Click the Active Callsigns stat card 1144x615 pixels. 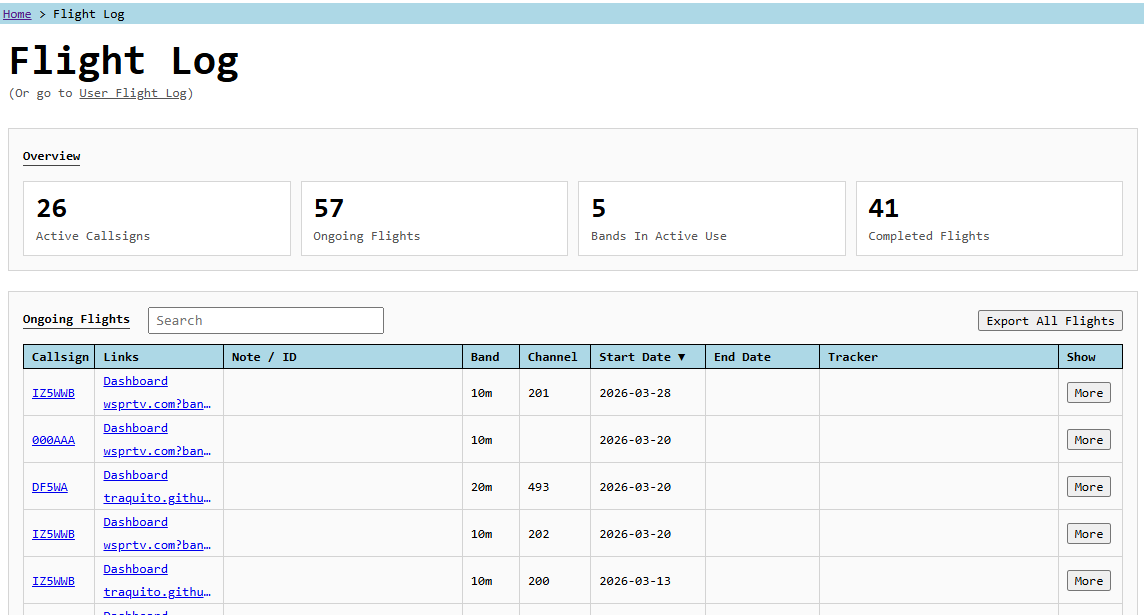(156, 218)
